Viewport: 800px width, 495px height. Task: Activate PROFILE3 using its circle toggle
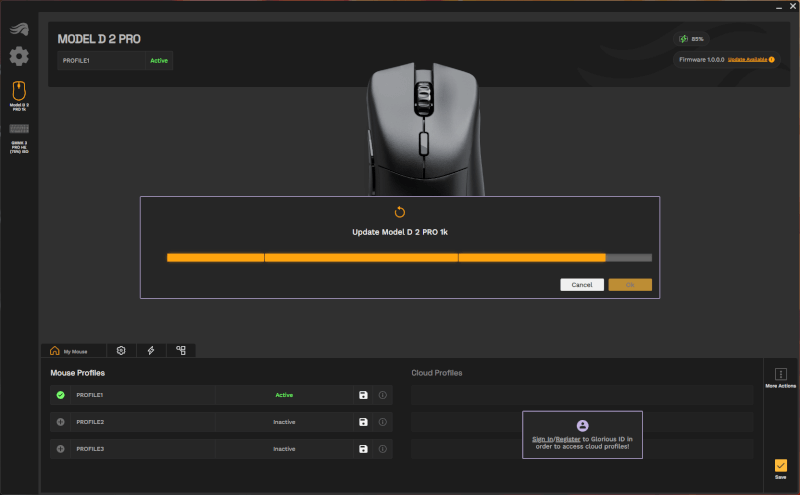click(x=61, y=449)
